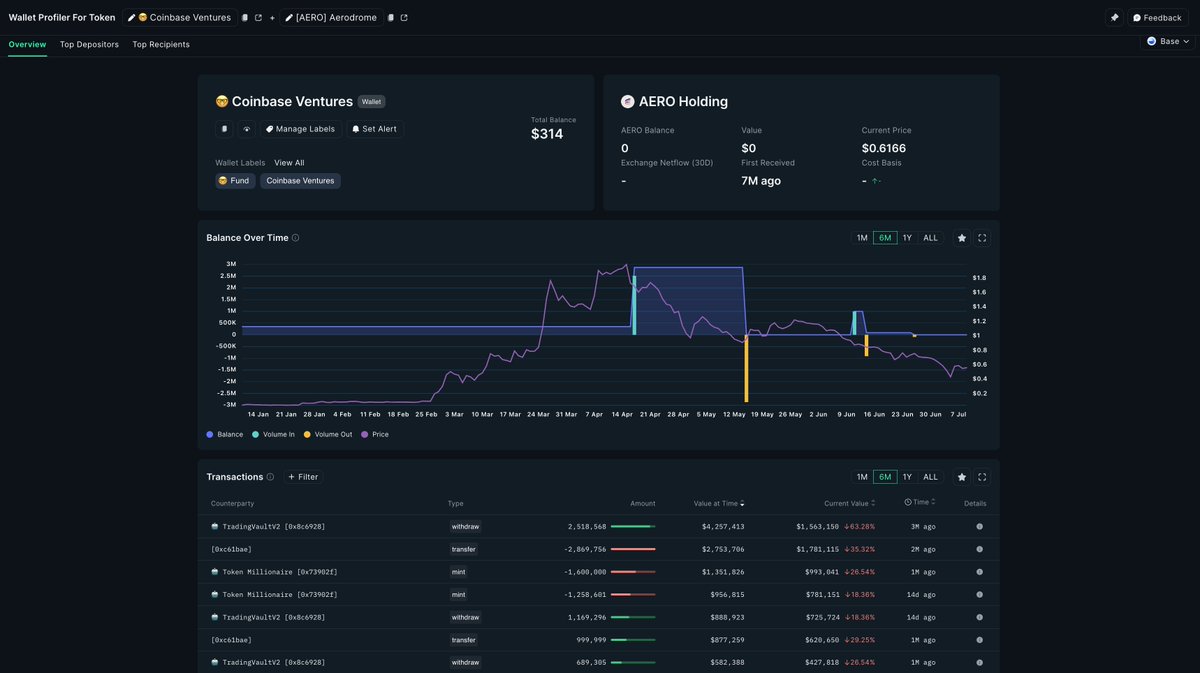This screenshot has width=1200, height=673.
Task: Open the Base chain dropdown
Action: tap(1168, 41)
